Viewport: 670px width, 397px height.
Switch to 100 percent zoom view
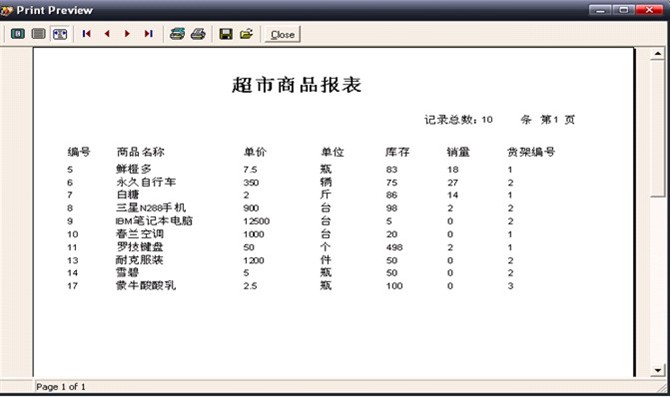tap(39, 34)
